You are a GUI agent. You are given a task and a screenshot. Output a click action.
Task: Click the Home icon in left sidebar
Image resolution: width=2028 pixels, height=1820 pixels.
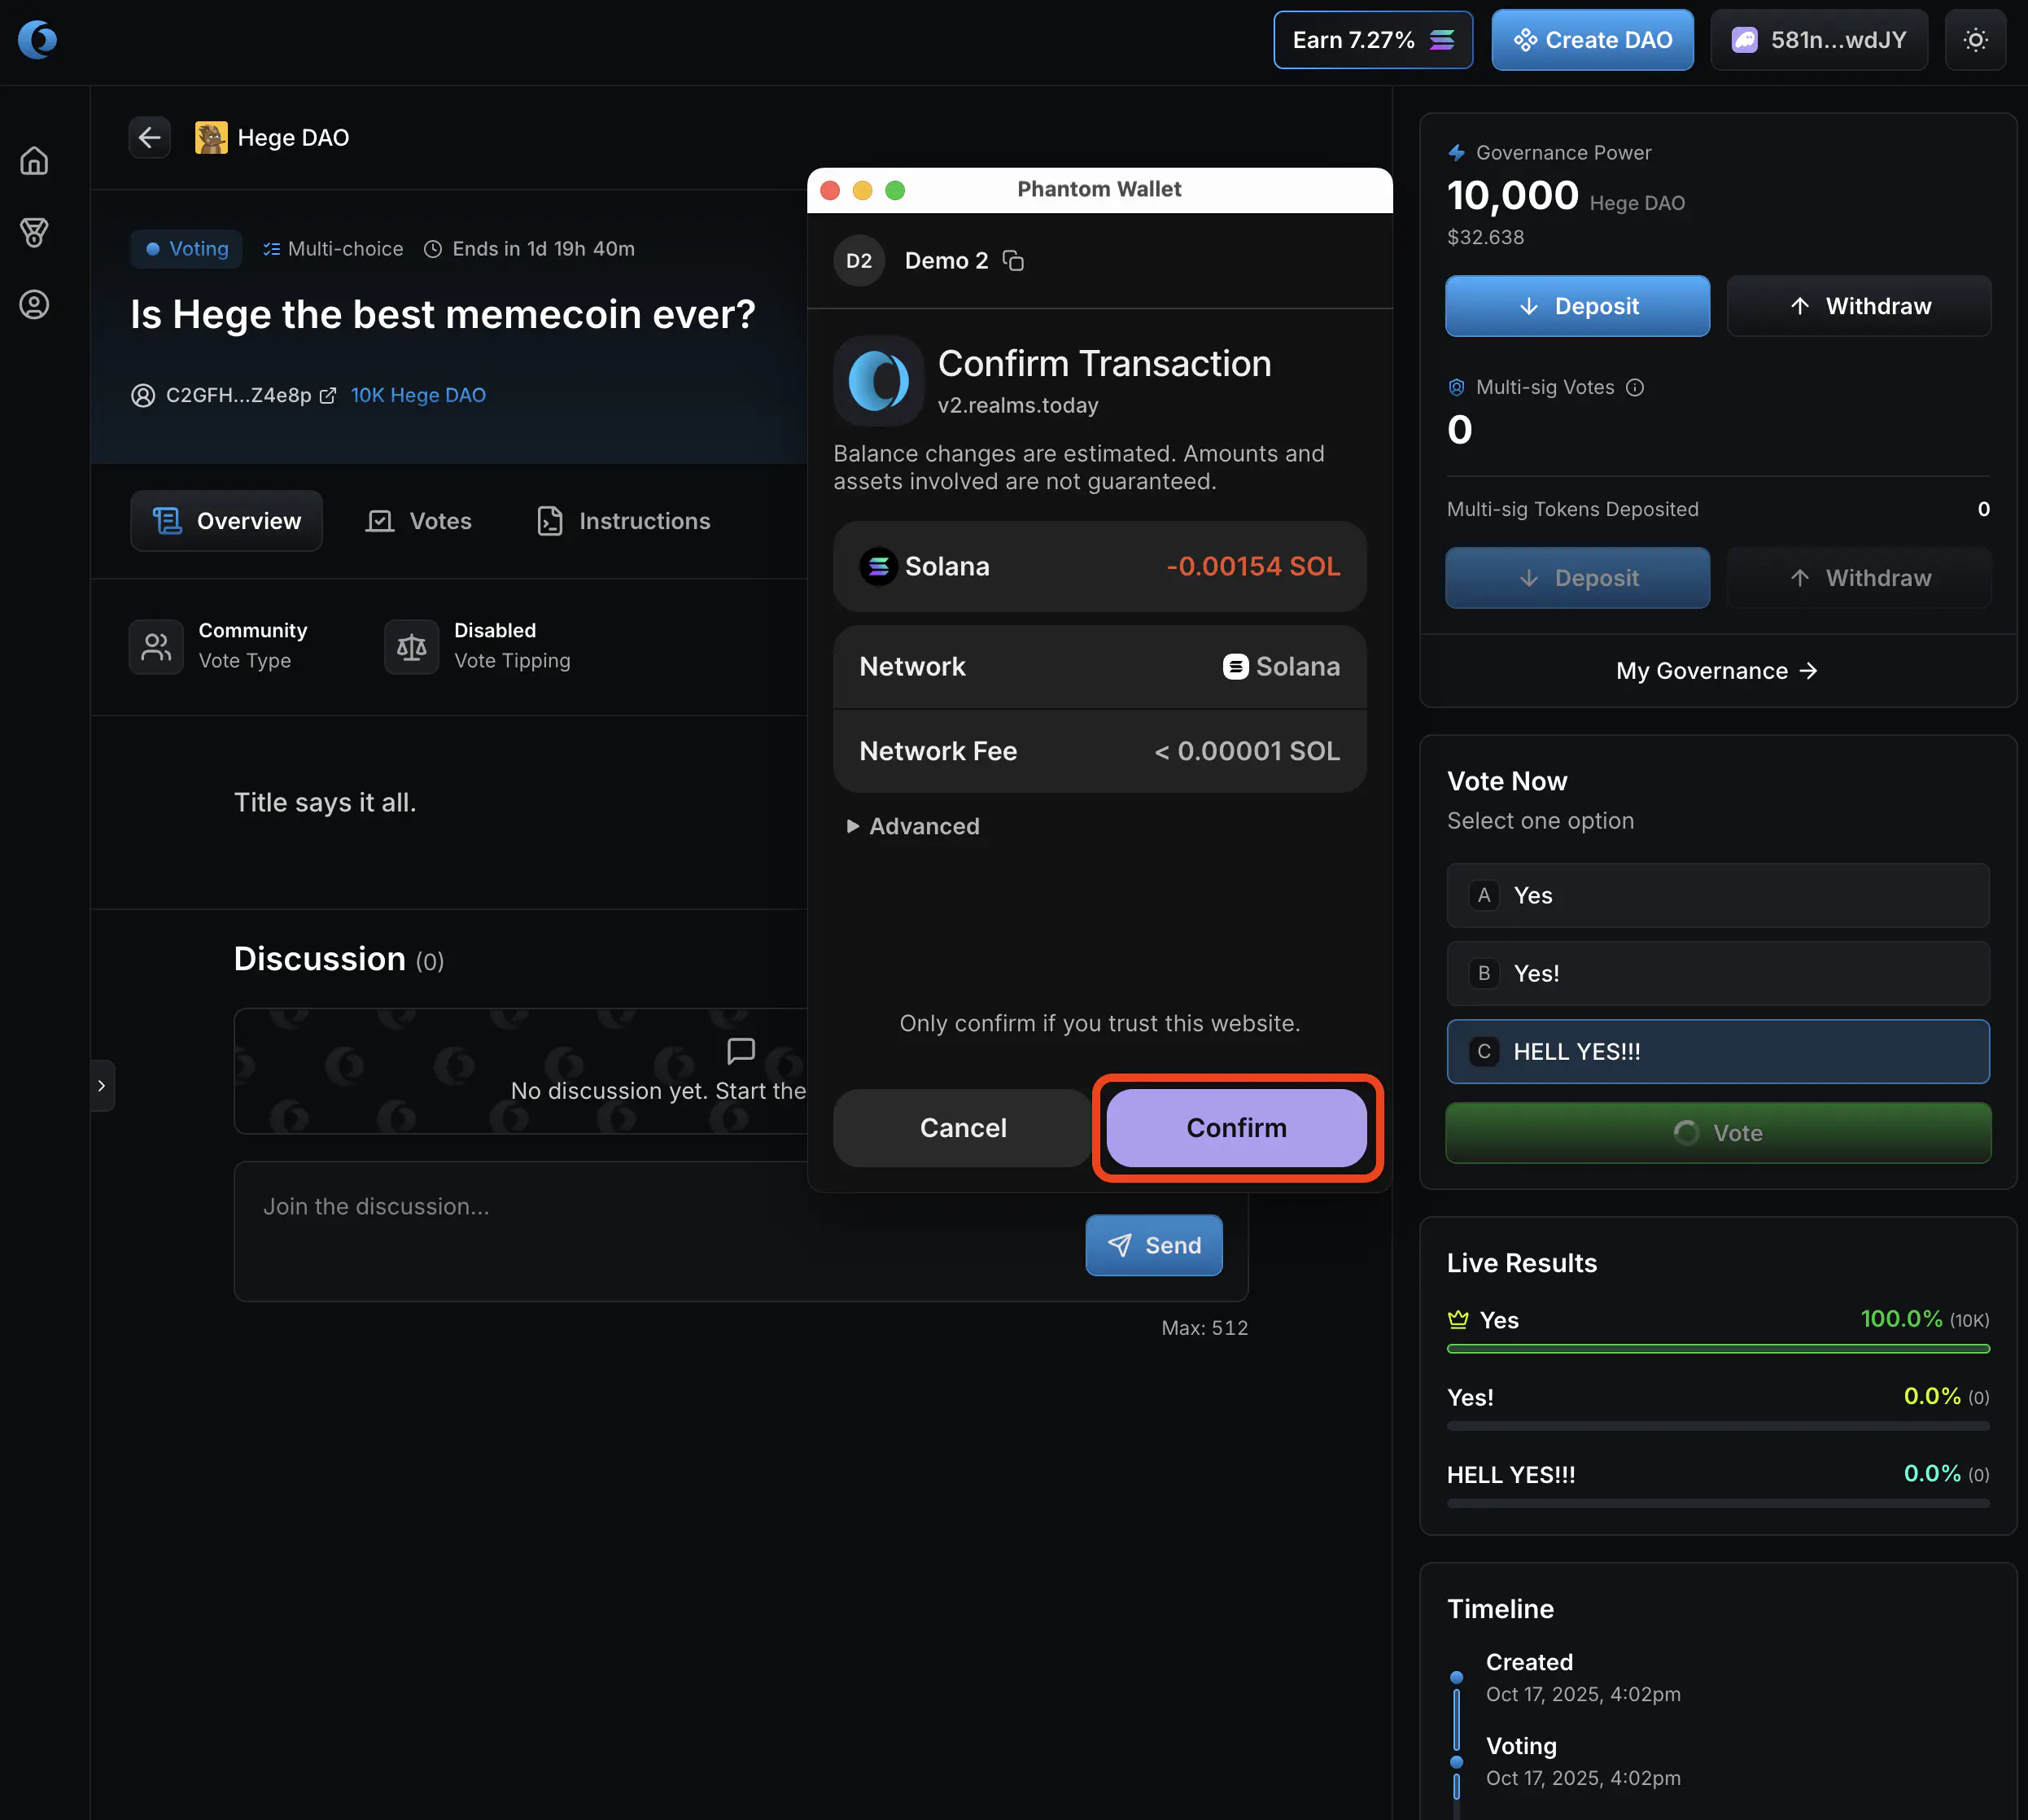(x=34, y=161)
